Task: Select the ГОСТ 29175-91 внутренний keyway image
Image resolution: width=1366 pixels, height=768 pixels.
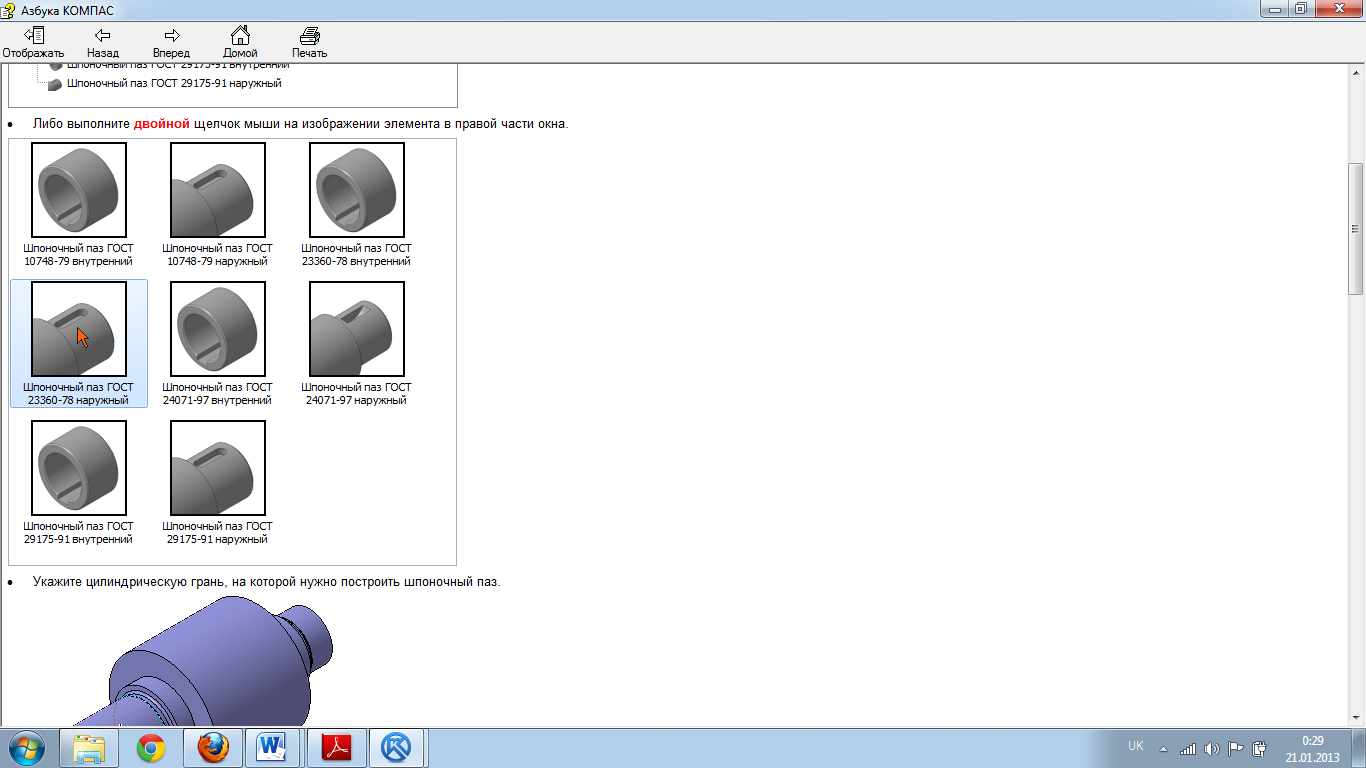Action: [x=79, y=468]
